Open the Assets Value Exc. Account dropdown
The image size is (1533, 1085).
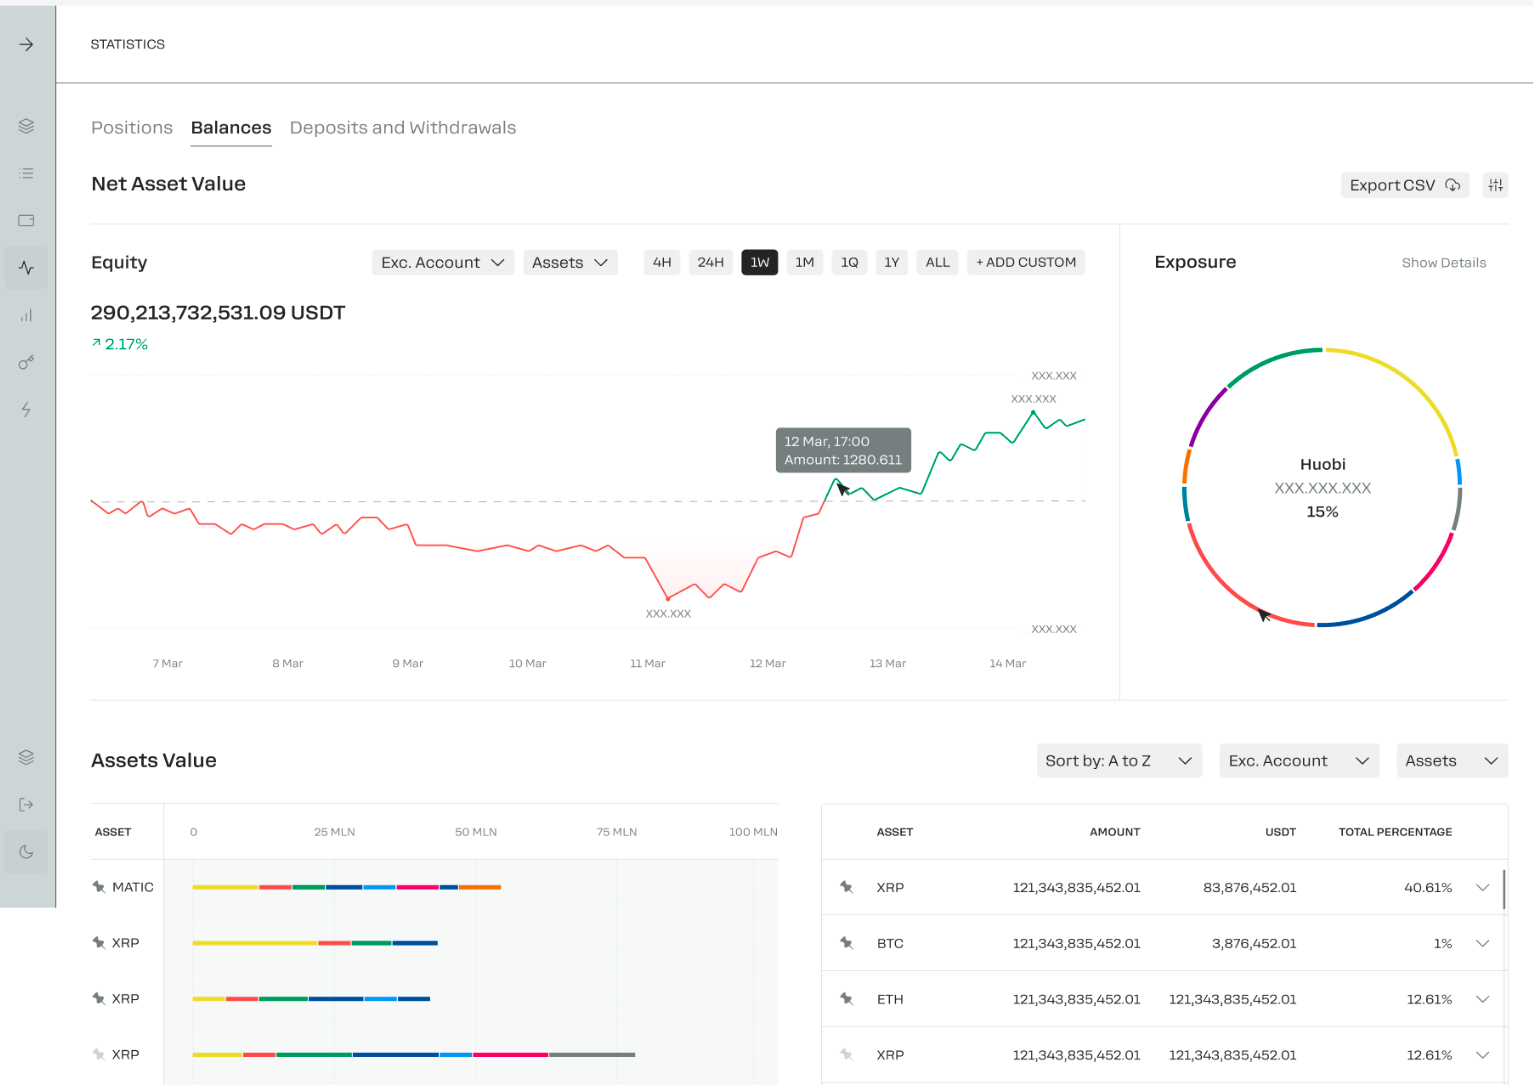[1299, 761]
